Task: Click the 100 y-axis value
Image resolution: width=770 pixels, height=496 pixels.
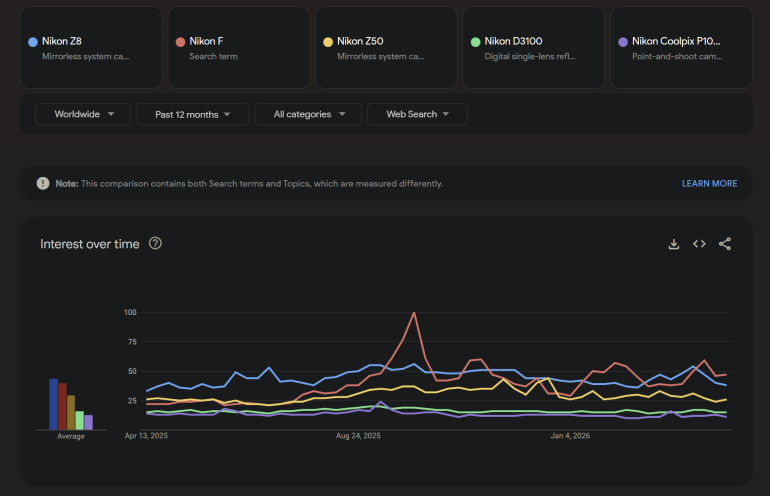Action: 130,312
